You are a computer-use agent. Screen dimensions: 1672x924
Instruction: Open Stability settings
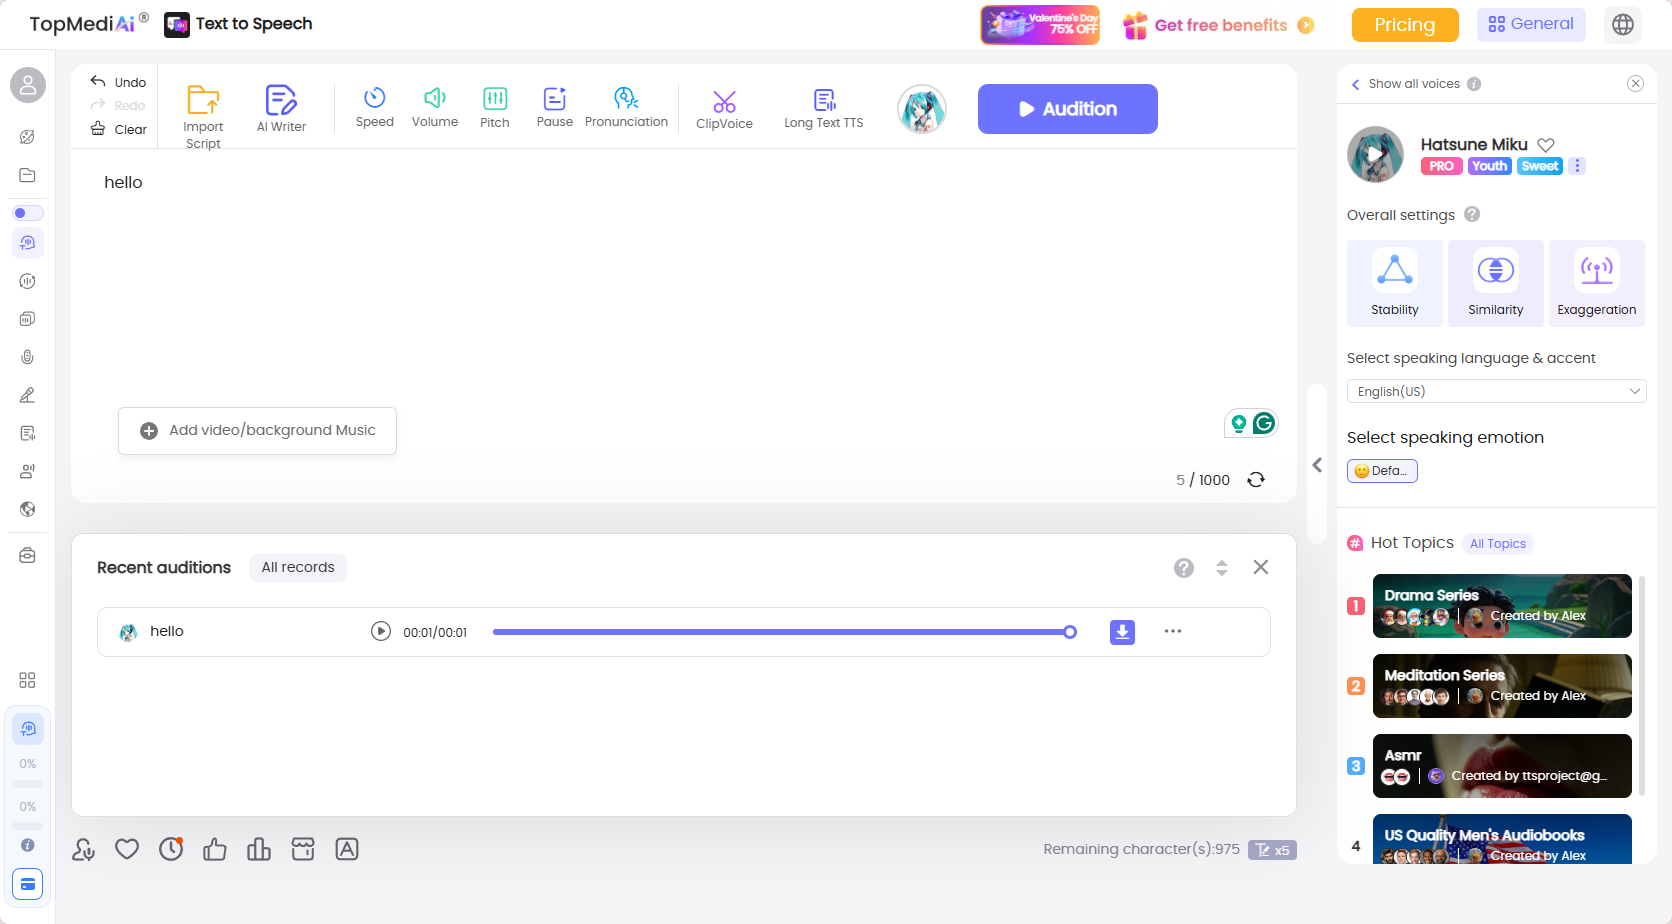(1395, 283)
